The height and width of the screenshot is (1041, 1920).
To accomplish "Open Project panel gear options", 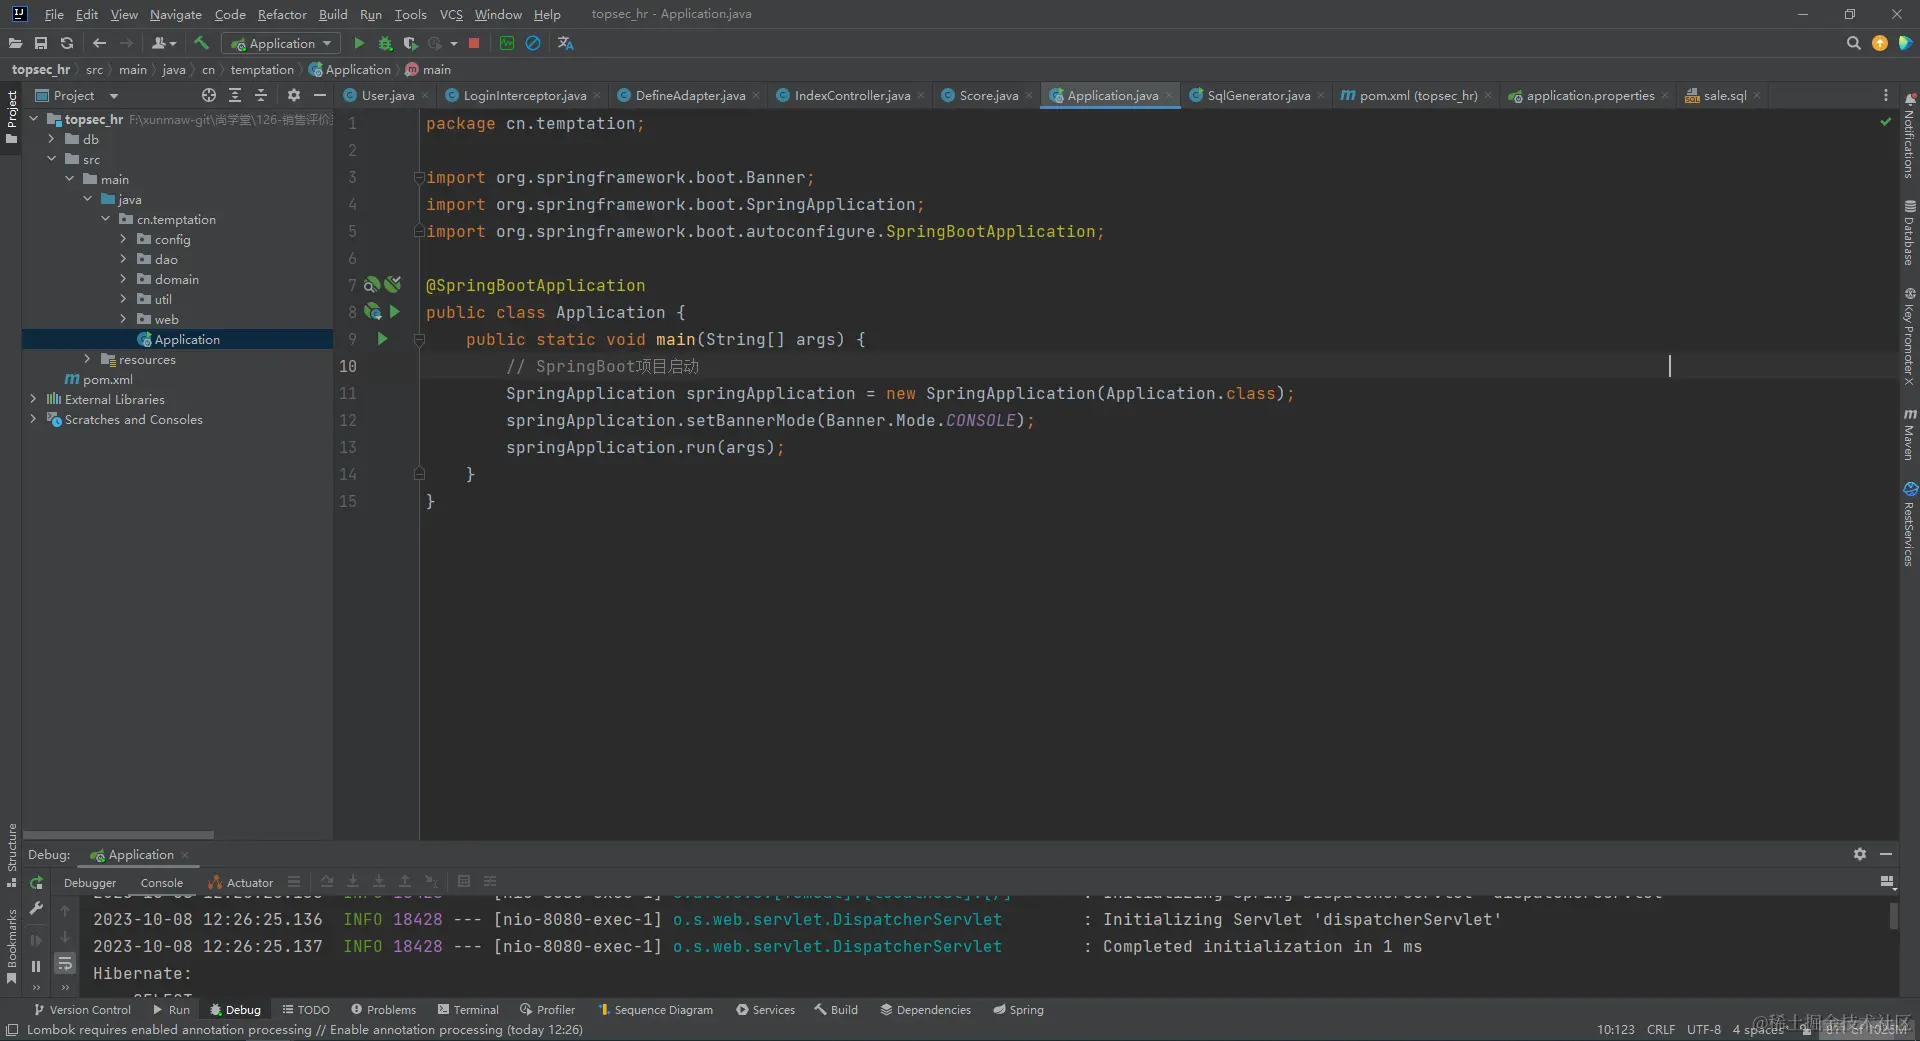I will click(293, 95).
